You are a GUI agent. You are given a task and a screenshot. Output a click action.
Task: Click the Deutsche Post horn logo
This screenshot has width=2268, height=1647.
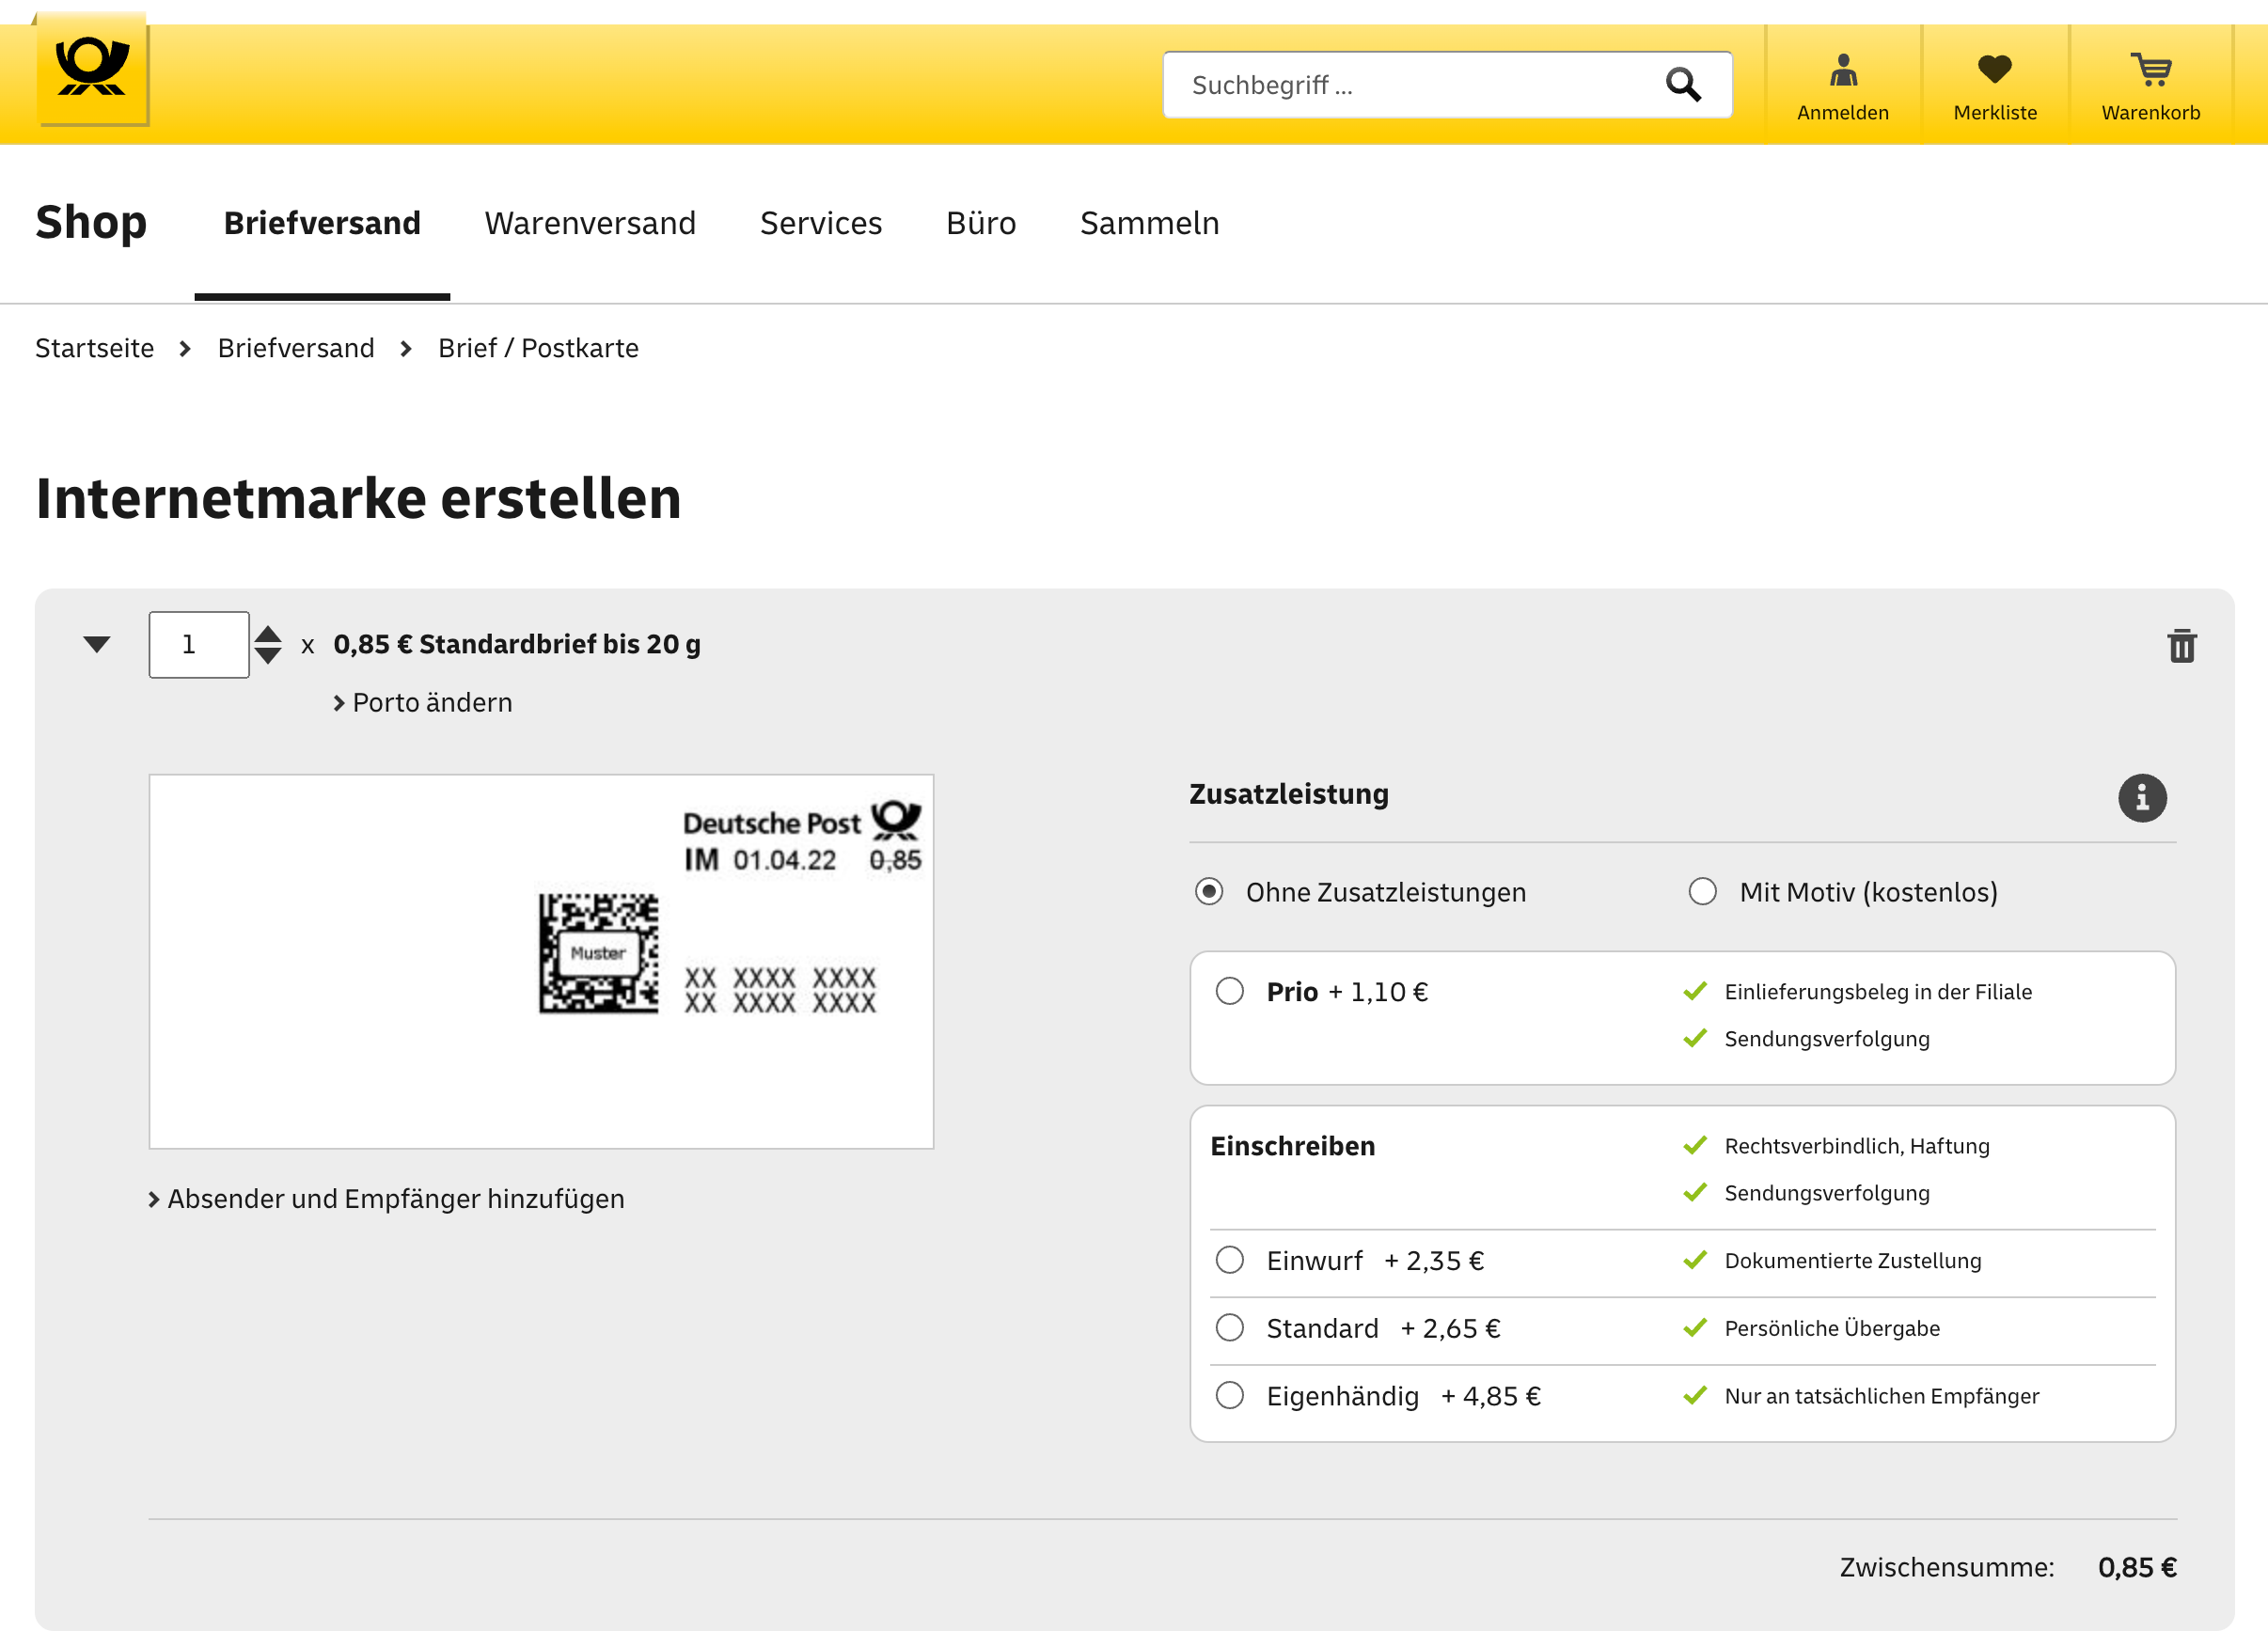(92, 68)
